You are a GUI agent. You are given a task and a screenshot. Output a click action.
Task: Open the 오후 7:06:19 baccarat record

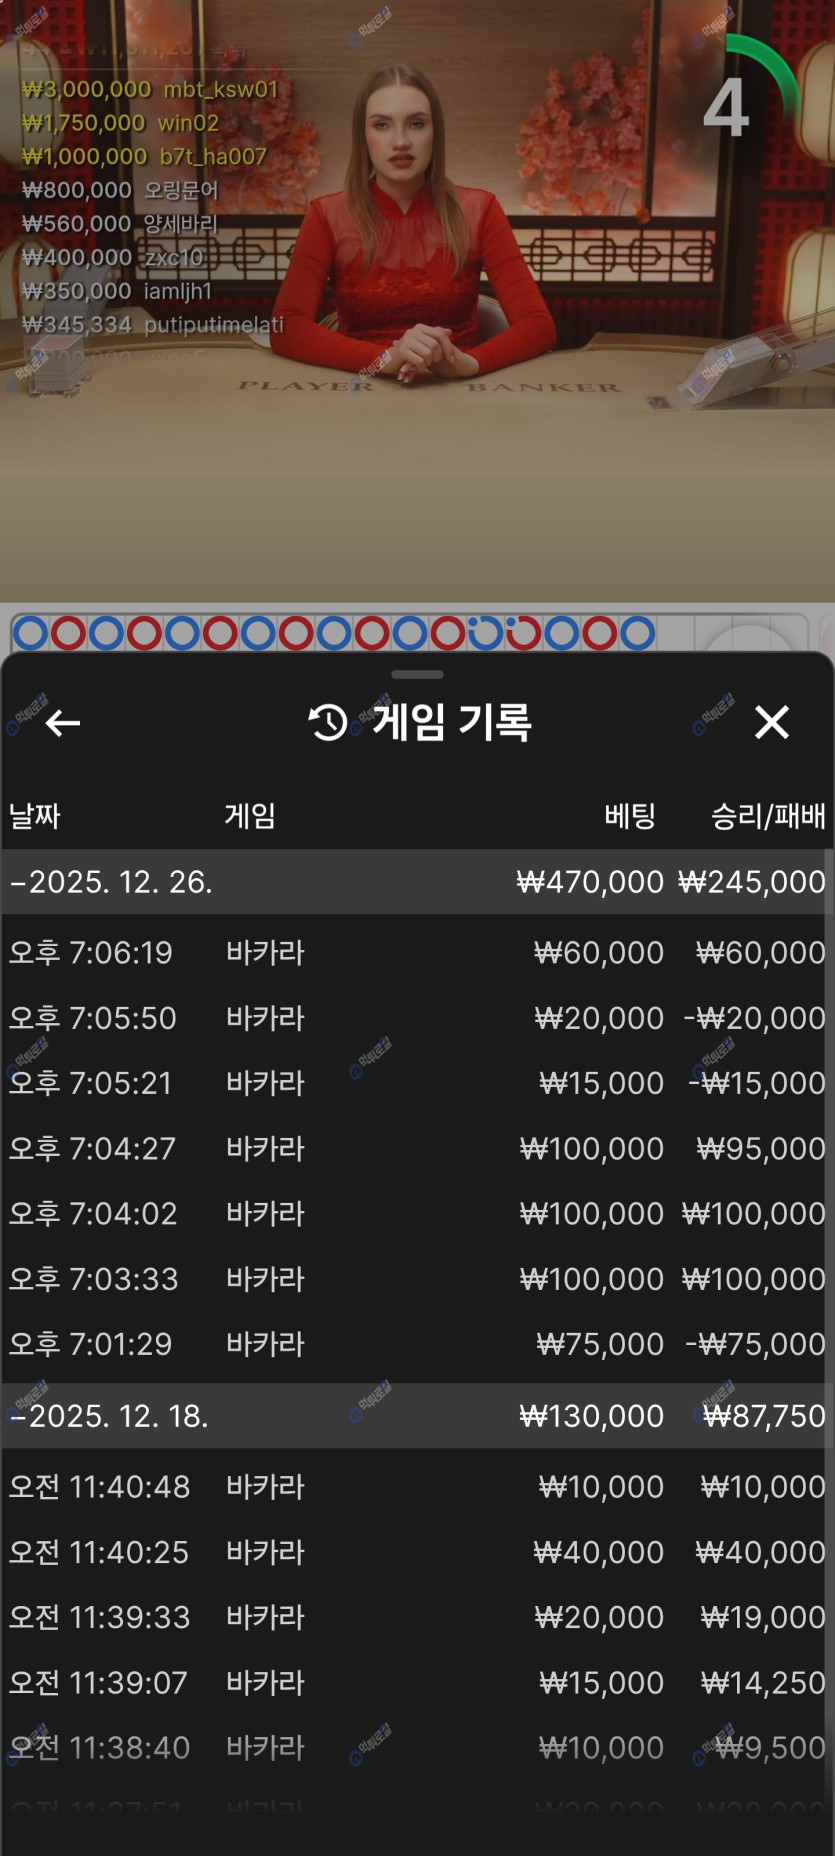point(417,952)
